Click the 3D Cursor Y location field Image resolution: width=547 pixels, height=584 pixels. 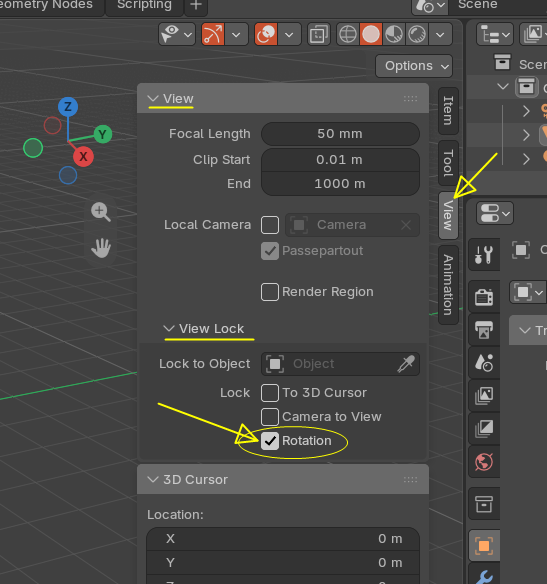[283, 563]
